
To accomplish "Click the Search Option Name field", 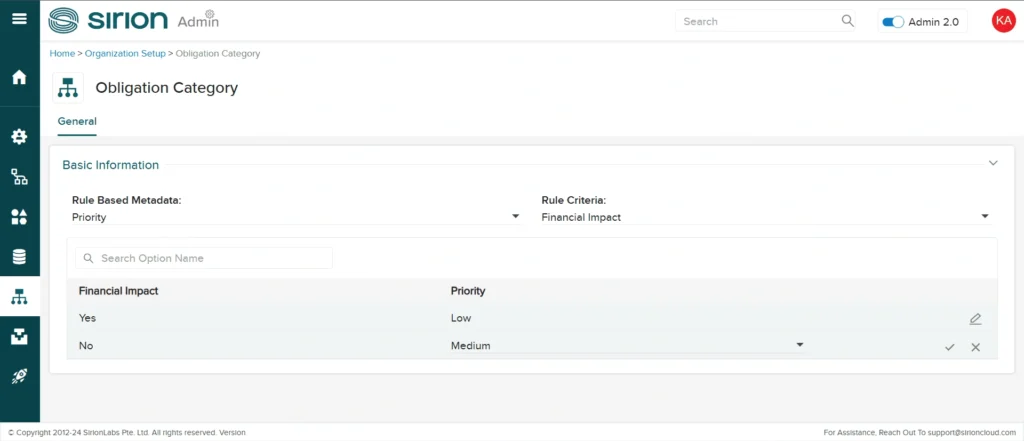I will (205, 258).
